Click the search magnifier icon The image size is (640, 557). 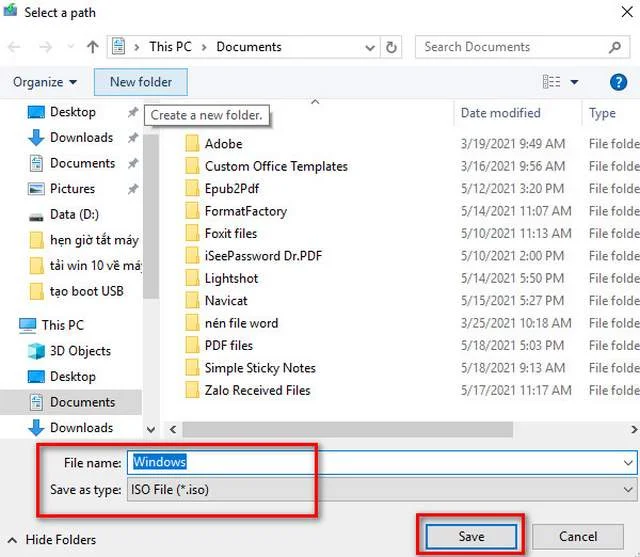pos(614,47)
